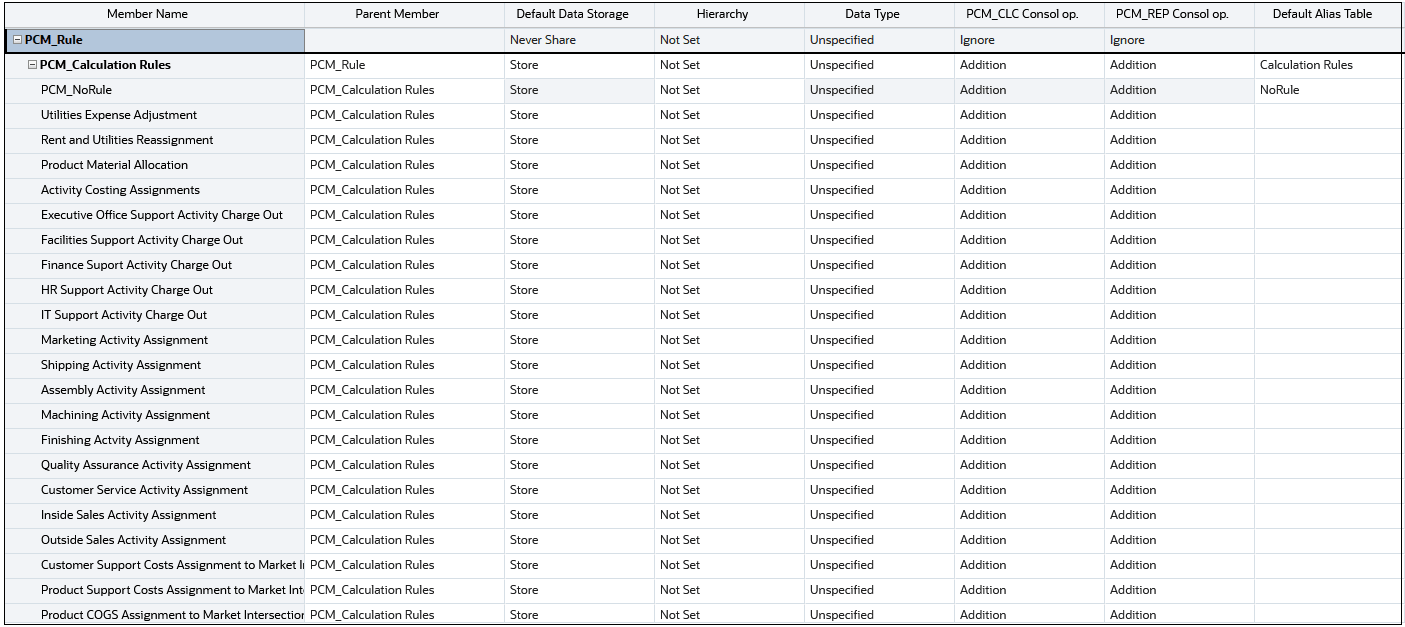Click the Product Material Allocation member
This screenshot has width=1405, height=627.
click(x=114, y=165)
